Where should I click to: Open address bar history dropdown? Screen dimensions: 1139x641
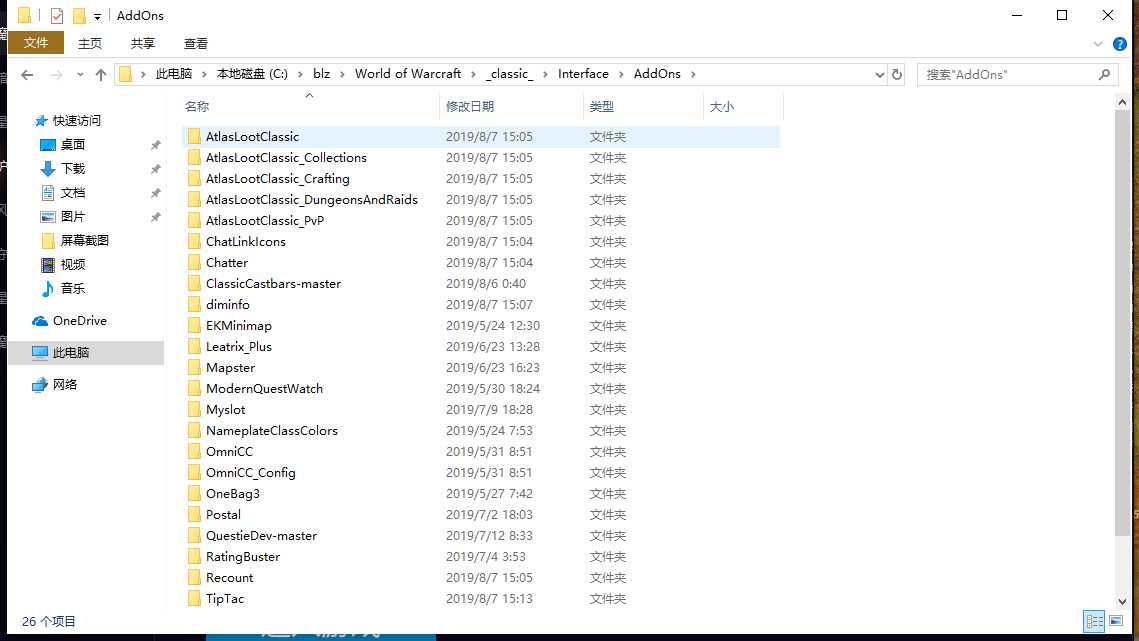[879, 74]
